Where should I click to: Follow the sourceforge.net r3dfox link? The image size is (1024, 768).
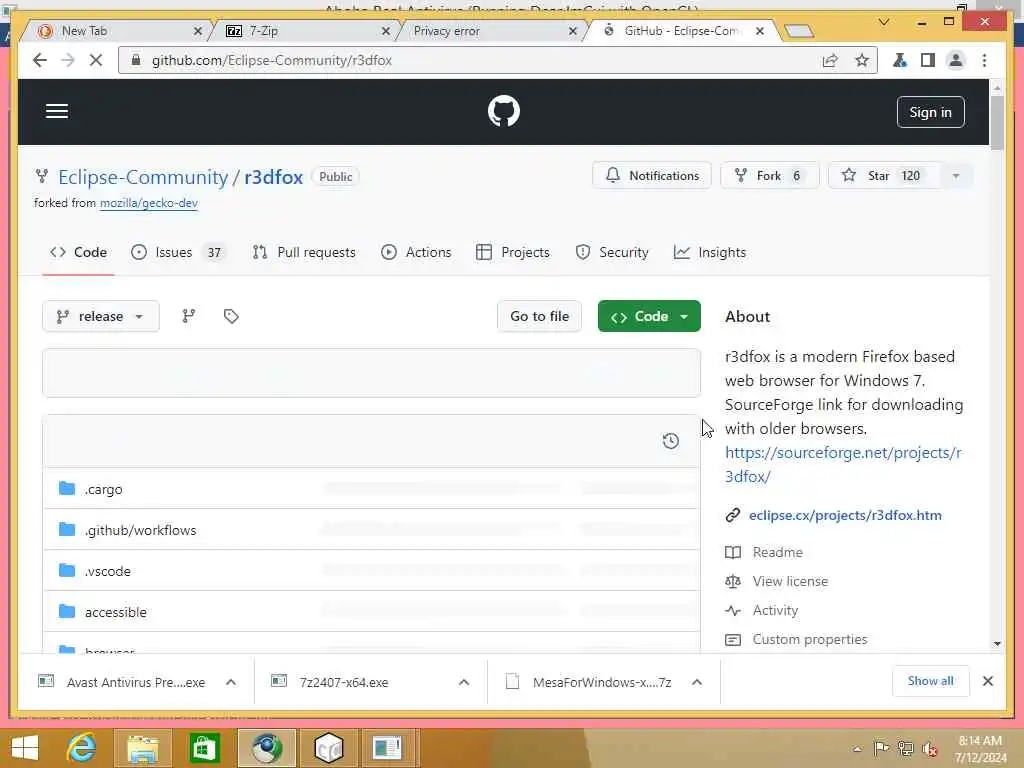pos(843,464)
